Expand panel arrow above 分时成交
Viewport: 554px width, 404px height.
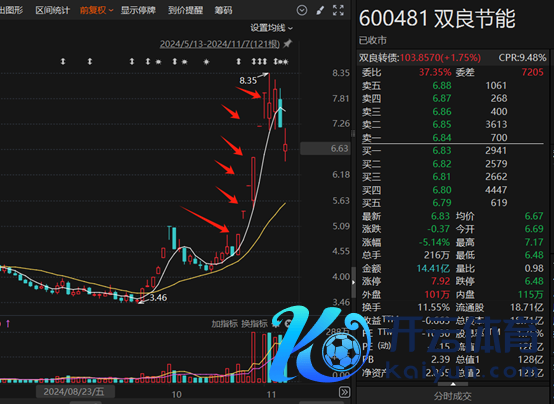453,384
